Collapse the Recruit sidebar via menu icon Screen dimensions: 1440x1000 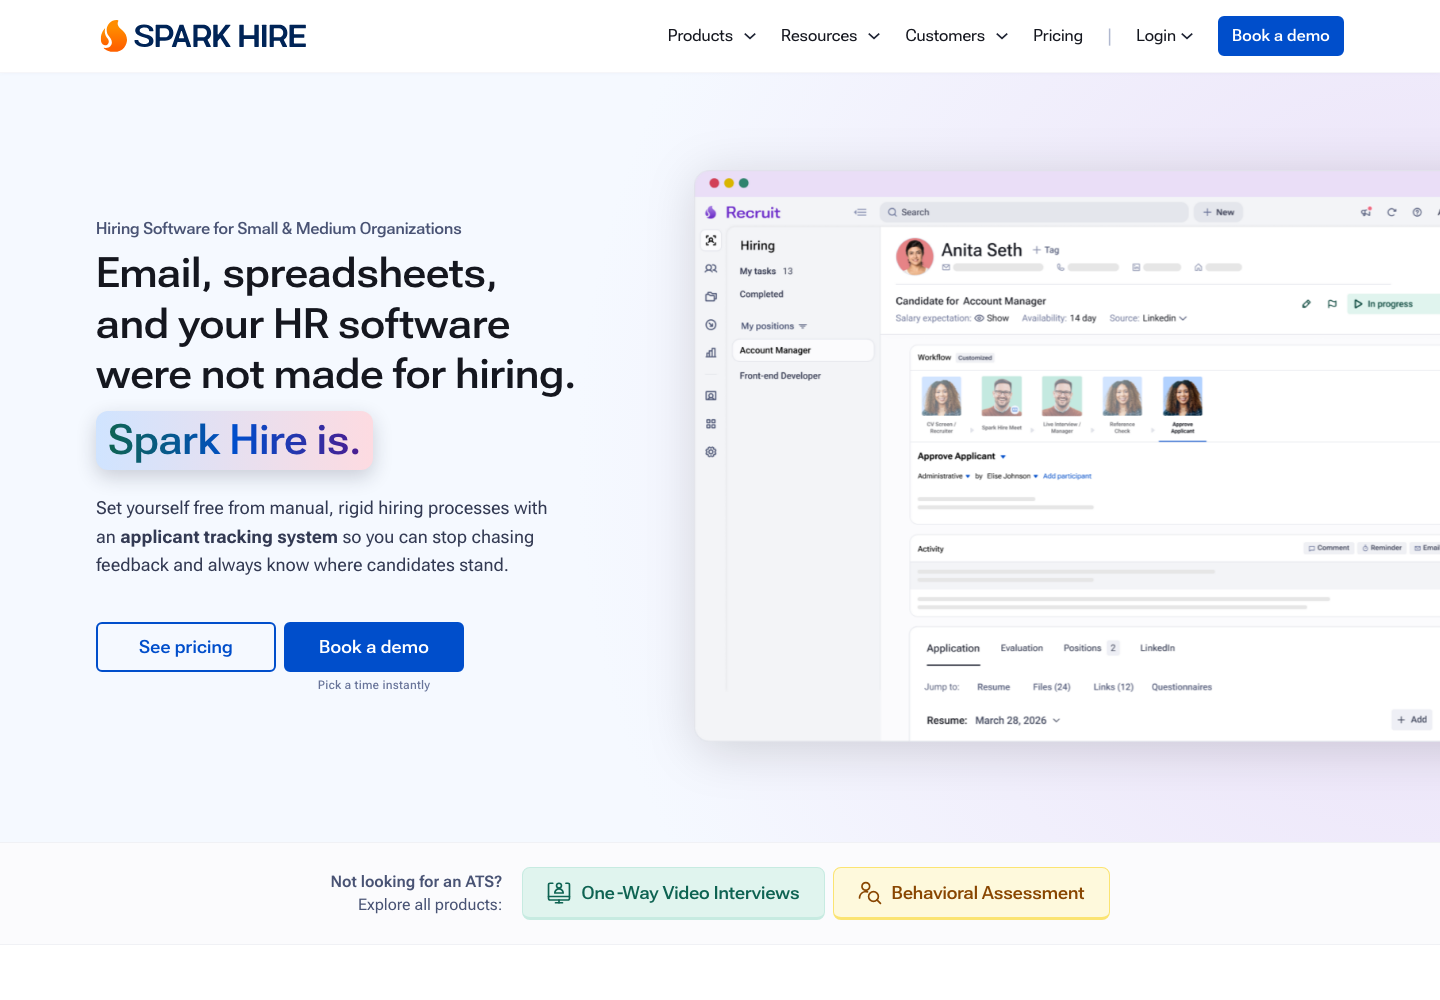(860, 212)
